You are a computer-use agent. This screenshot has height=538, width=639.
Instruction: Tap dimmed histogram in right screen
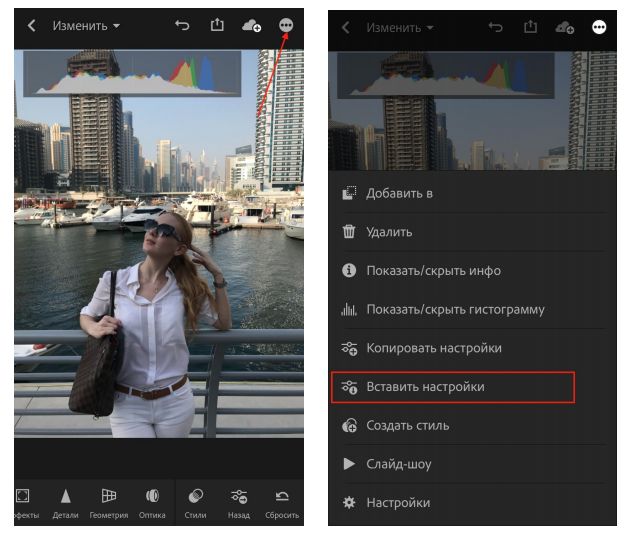click(x=446, y=75)
